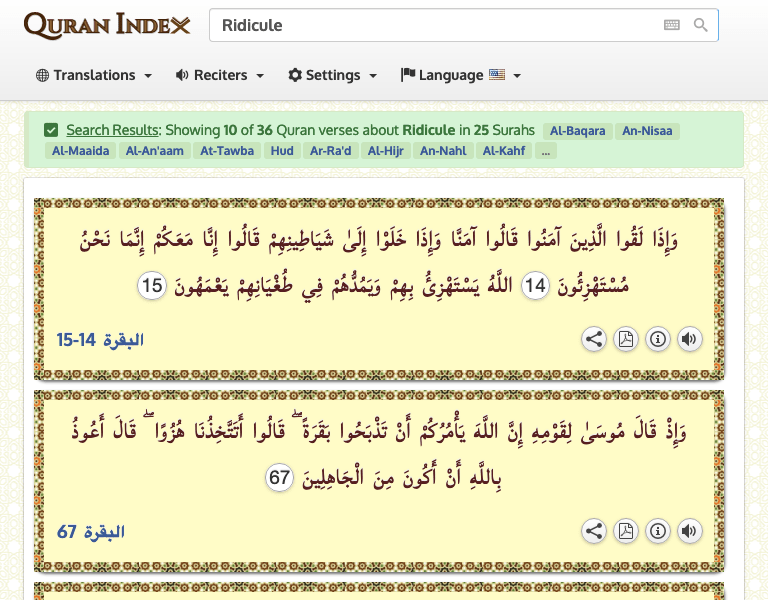Open the Search Results link
The image size is (768, 600).
point(113,130)
